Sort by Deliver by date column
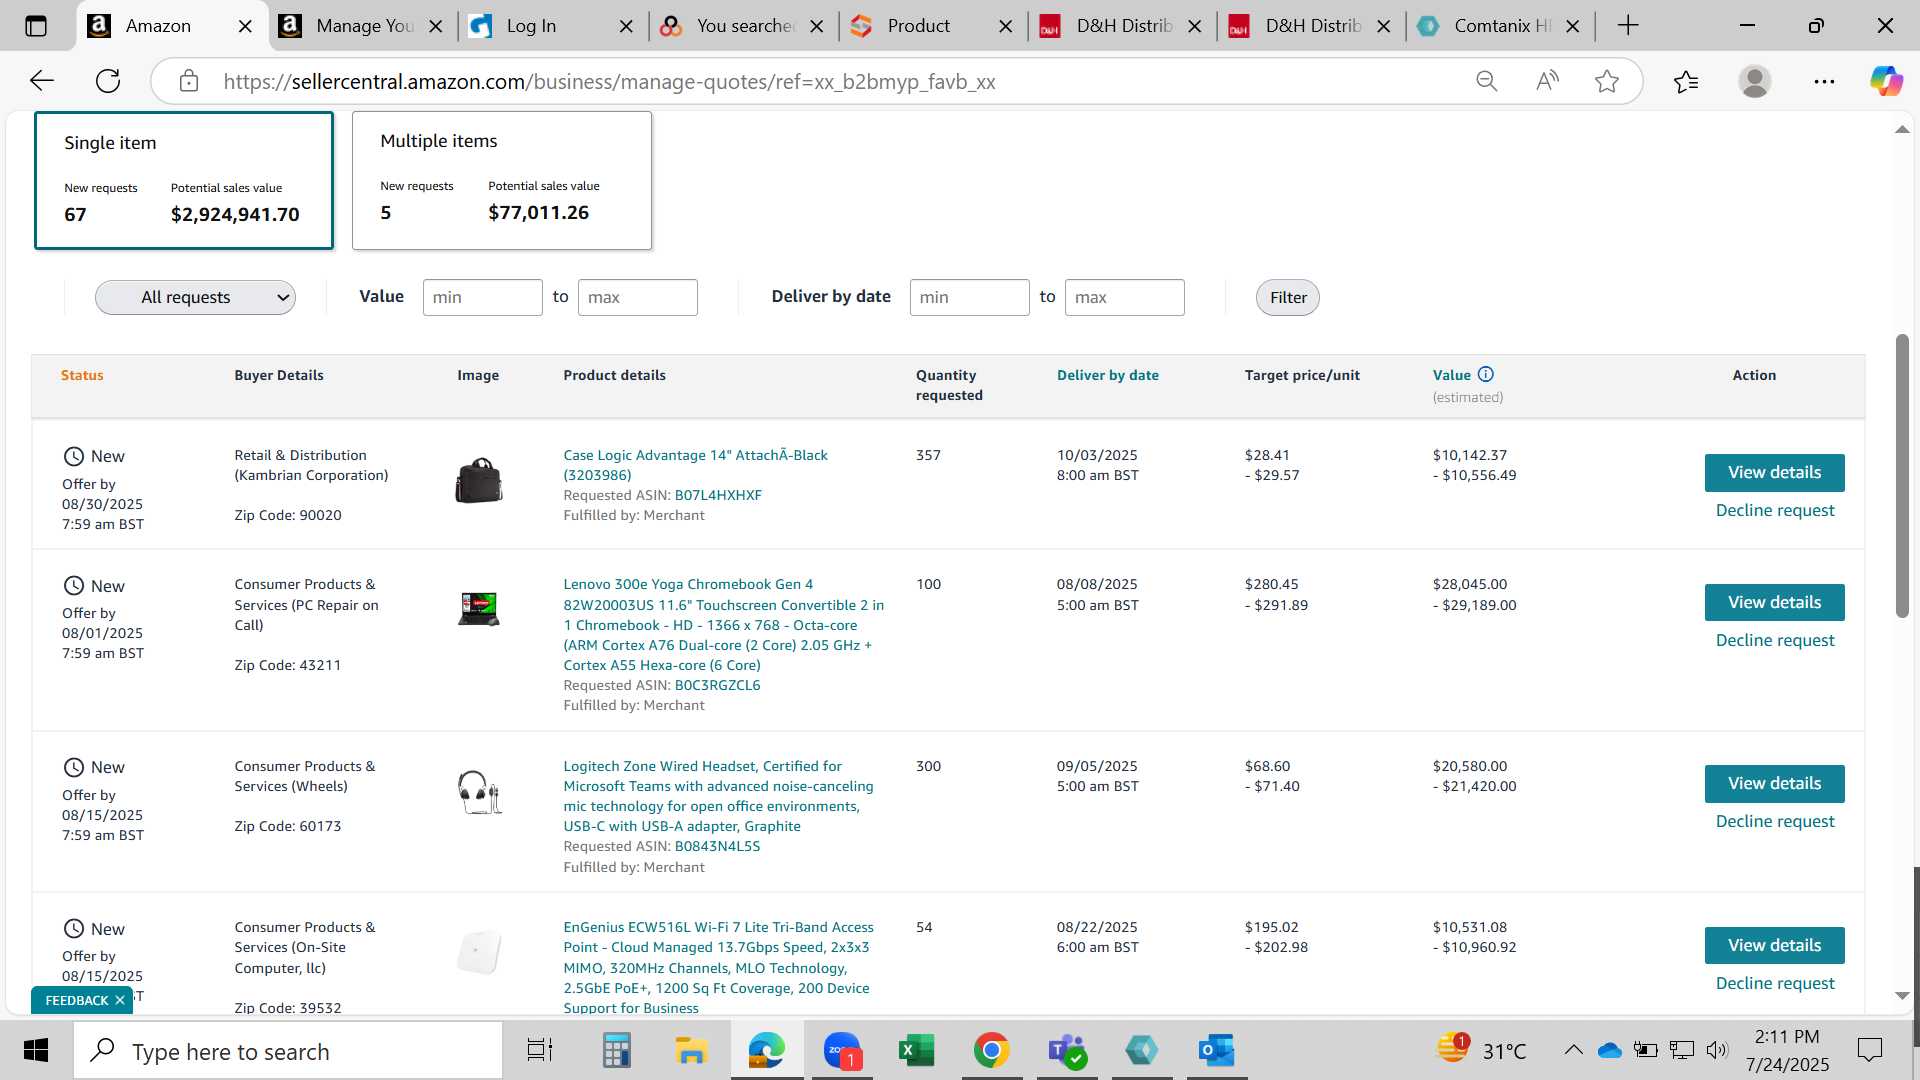1920x1080 pixels. (1108, 375)
